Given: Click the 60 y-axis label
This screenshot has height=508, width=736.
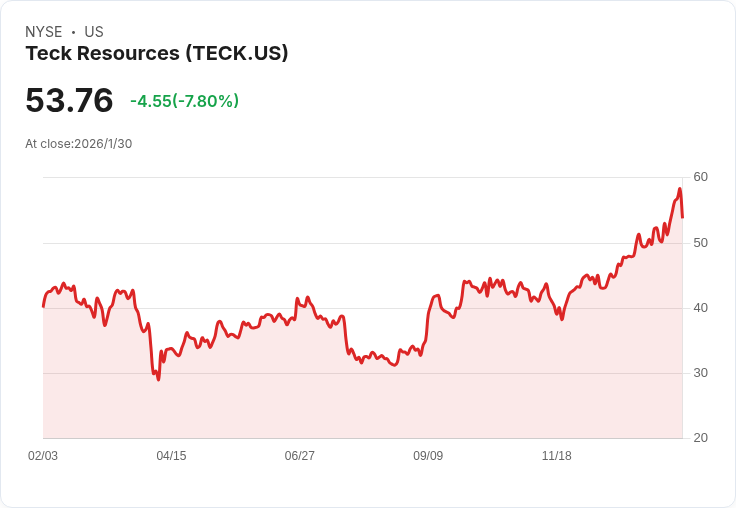Looking at the screenshot, I should (700, 177).
